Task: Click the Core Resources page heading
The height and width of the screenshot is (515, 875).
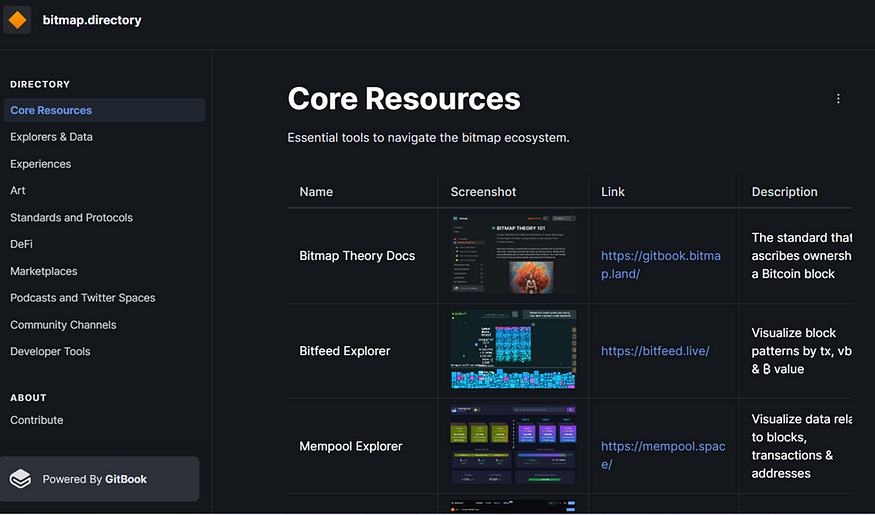Action: [x=404, y=98]
